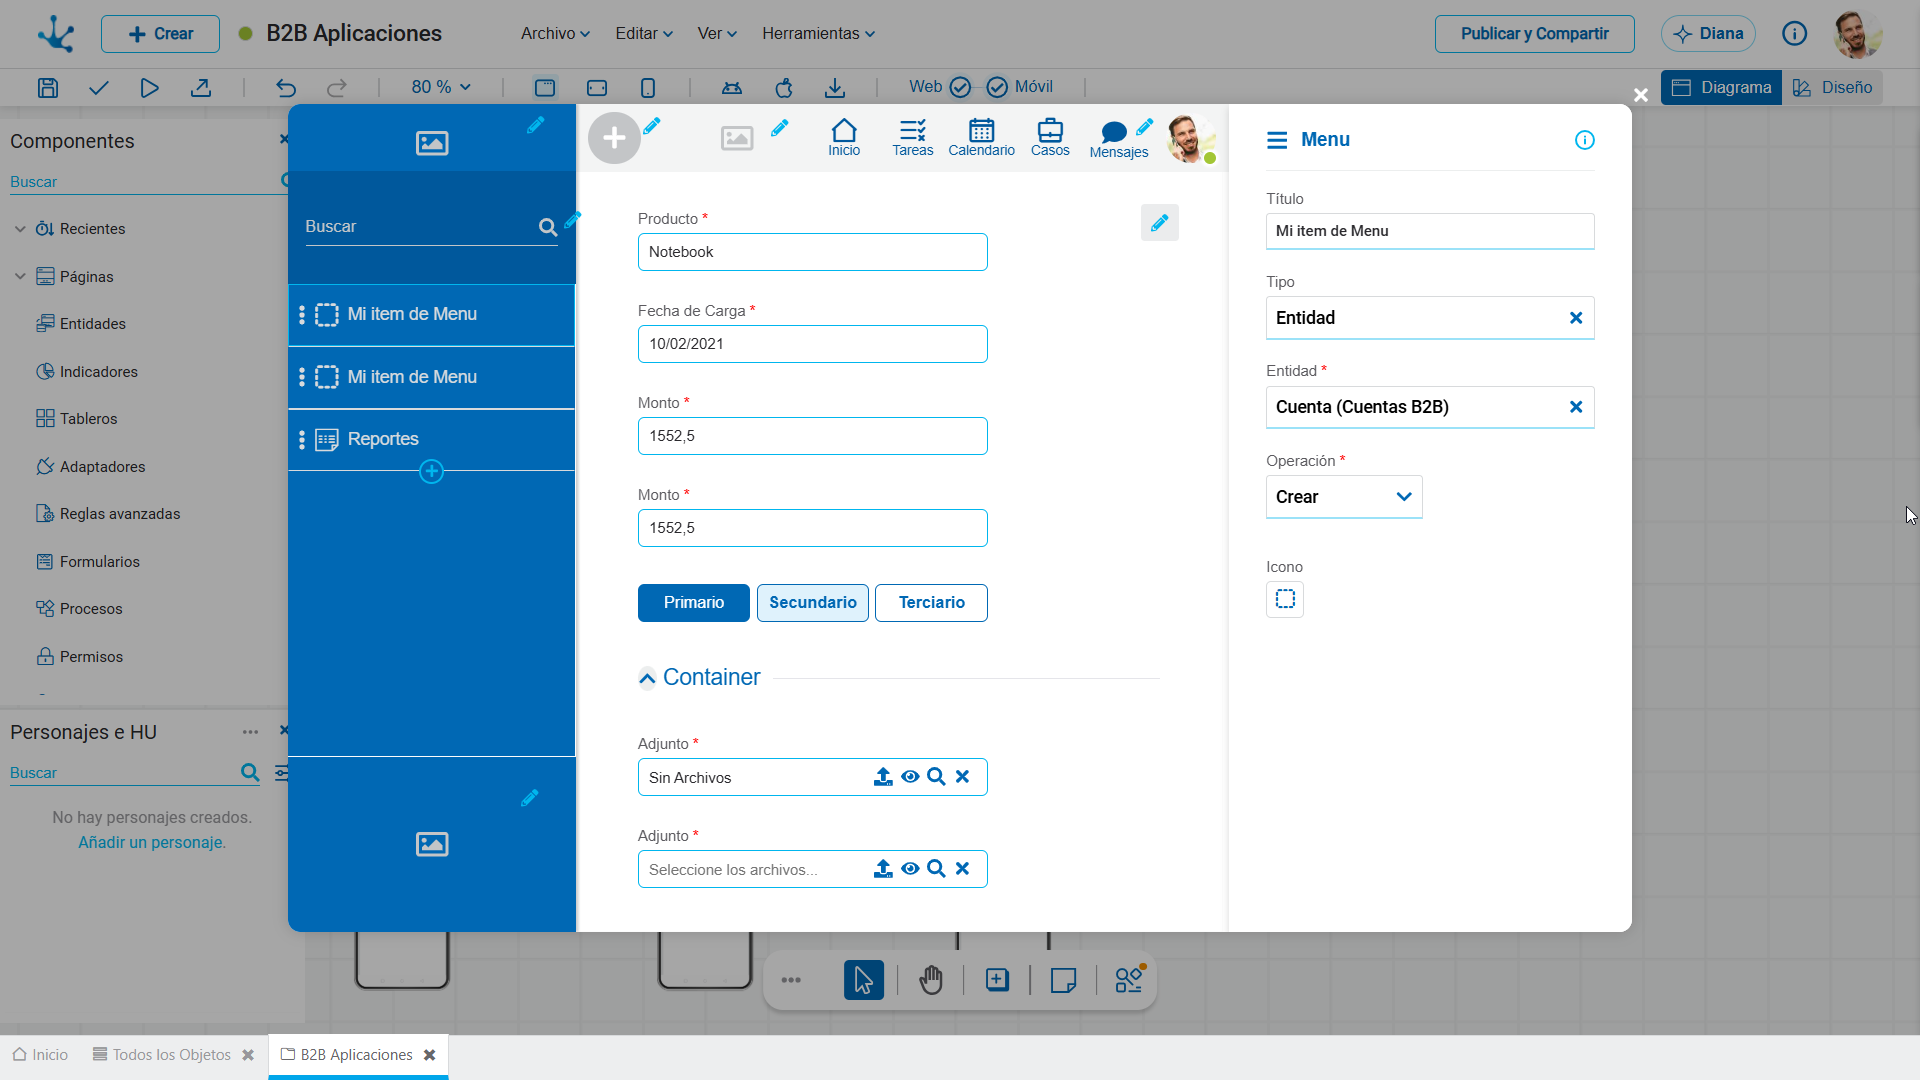
Task: Open the Editar menu
Action: coord(644,34)
